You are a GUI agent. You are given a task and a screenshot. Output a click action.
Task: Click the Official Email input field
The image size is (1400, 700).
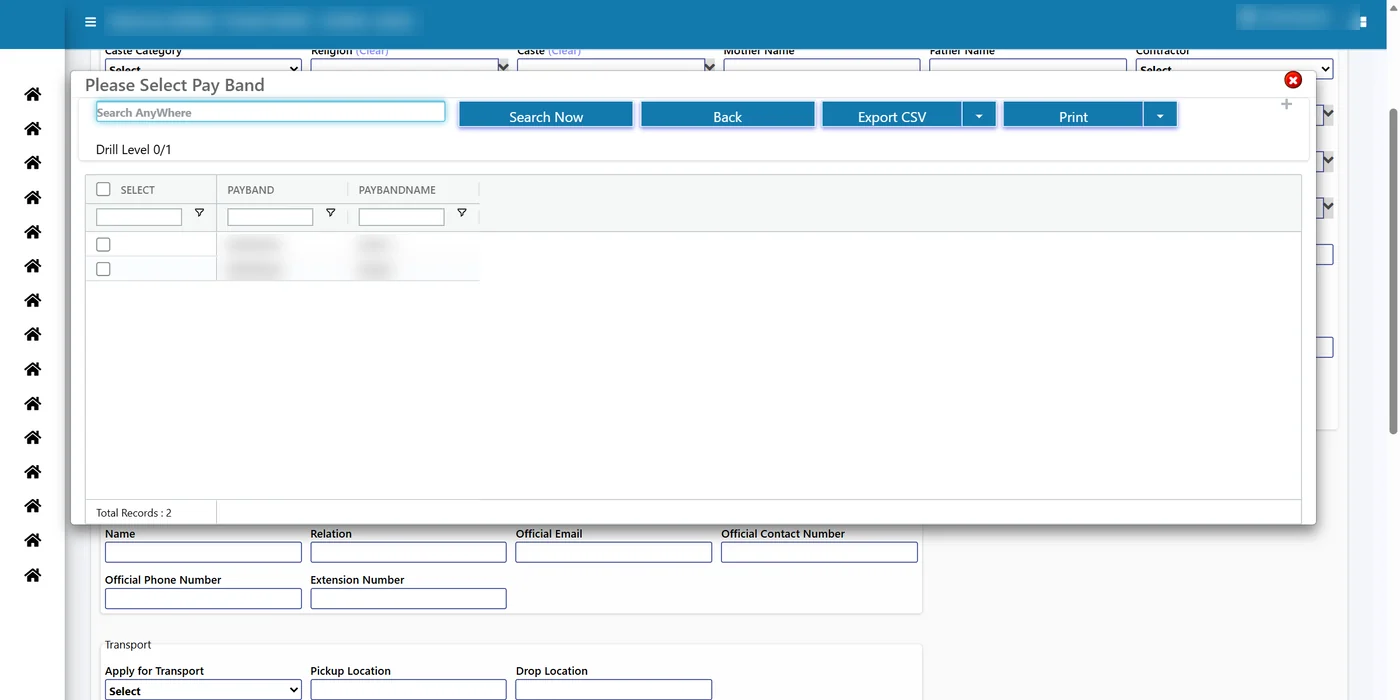point(614,552)
